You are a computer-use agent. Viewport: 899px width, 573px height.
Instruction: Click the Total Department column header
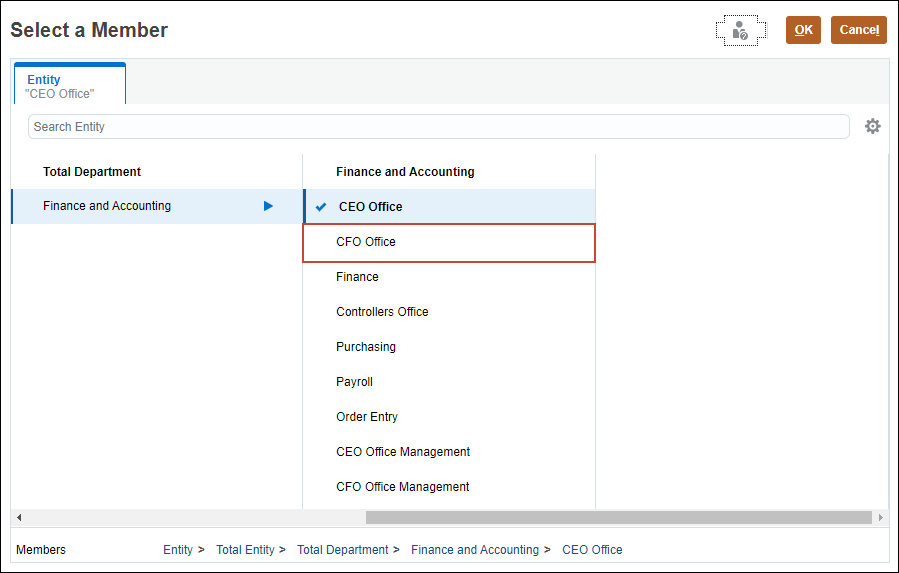[92, 172]
